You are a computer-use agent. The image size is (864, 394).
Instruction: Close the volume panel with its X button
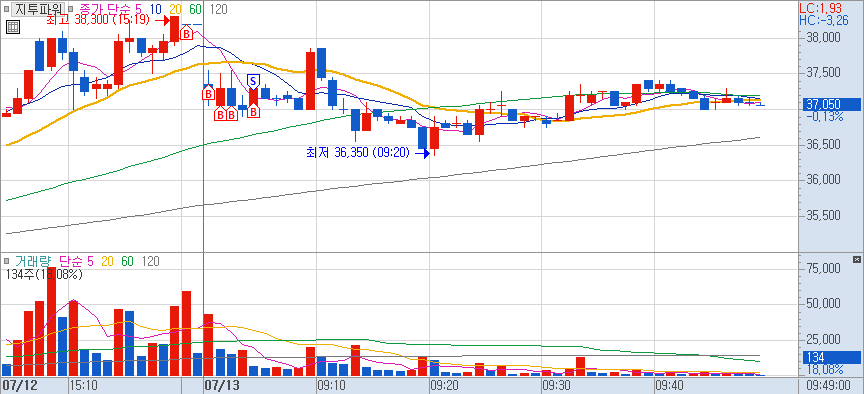[x=856, y=260]
